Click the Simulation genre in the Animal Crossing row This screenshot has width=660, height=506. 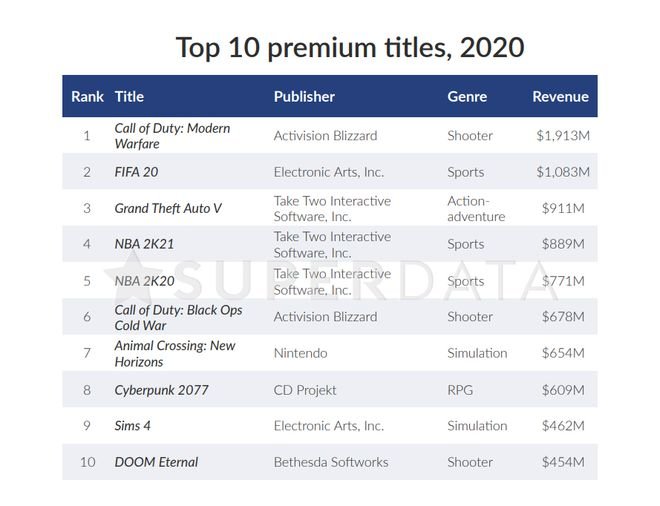click(477, 353)
